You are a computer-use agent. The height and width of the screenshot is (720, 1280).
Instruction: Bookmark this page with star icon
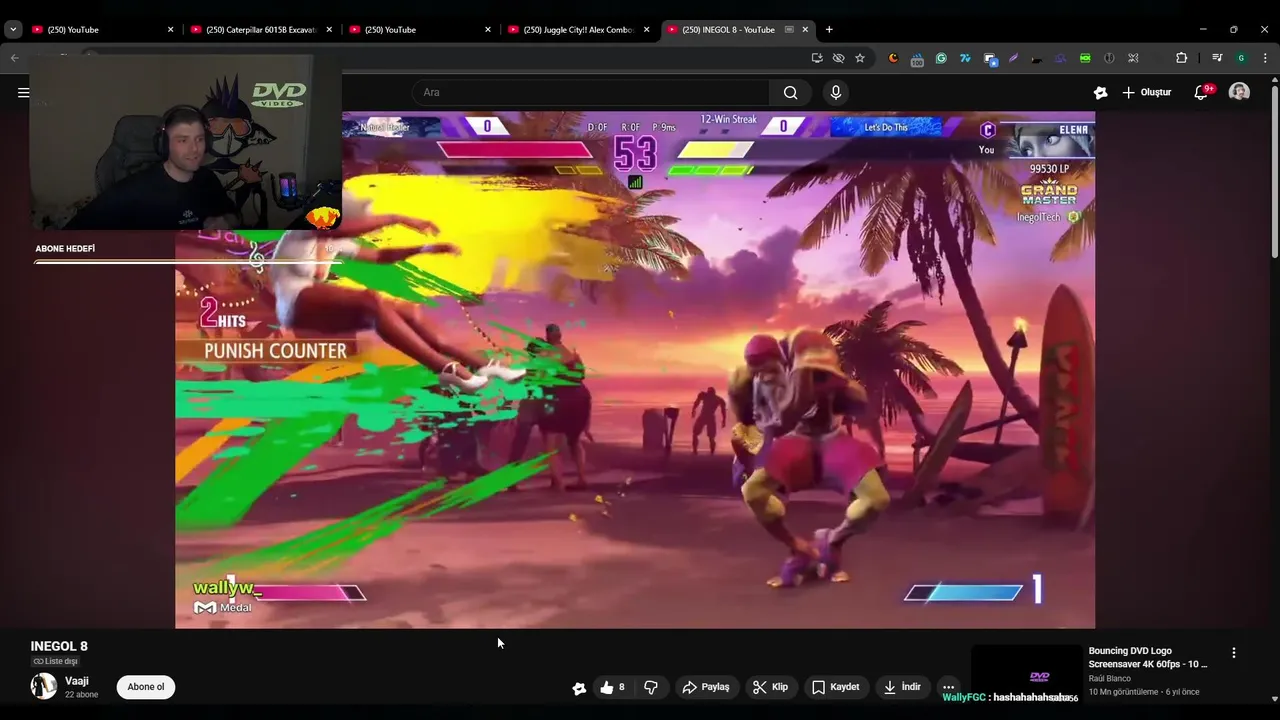[x=860, y=58]
